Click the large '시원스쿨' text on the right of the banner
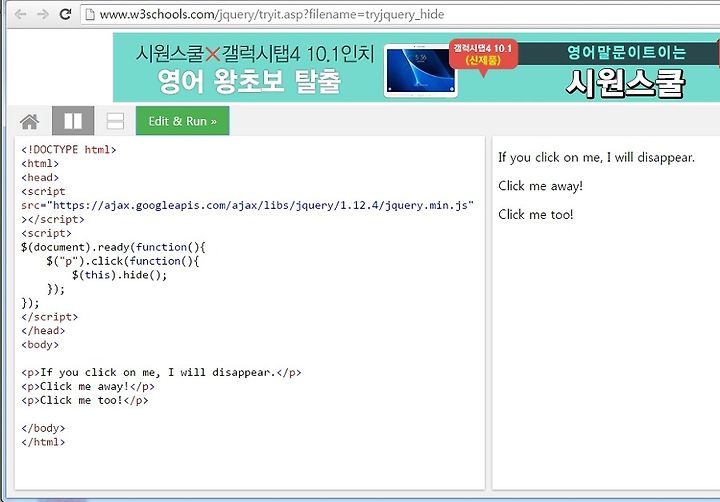 tap(625, 83)
